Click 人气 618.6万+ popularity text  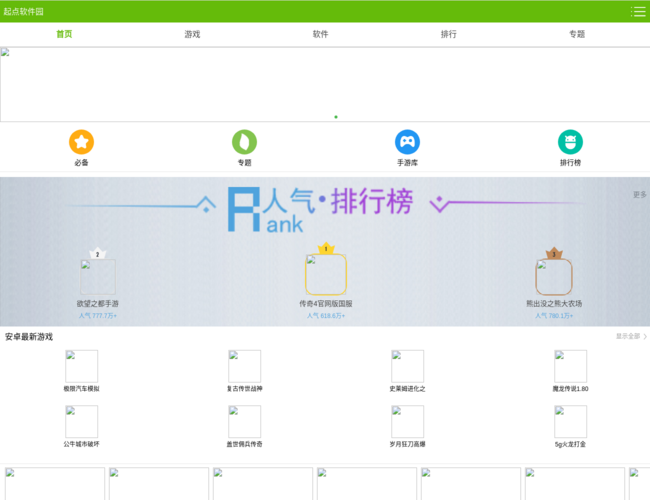(326, 316)
